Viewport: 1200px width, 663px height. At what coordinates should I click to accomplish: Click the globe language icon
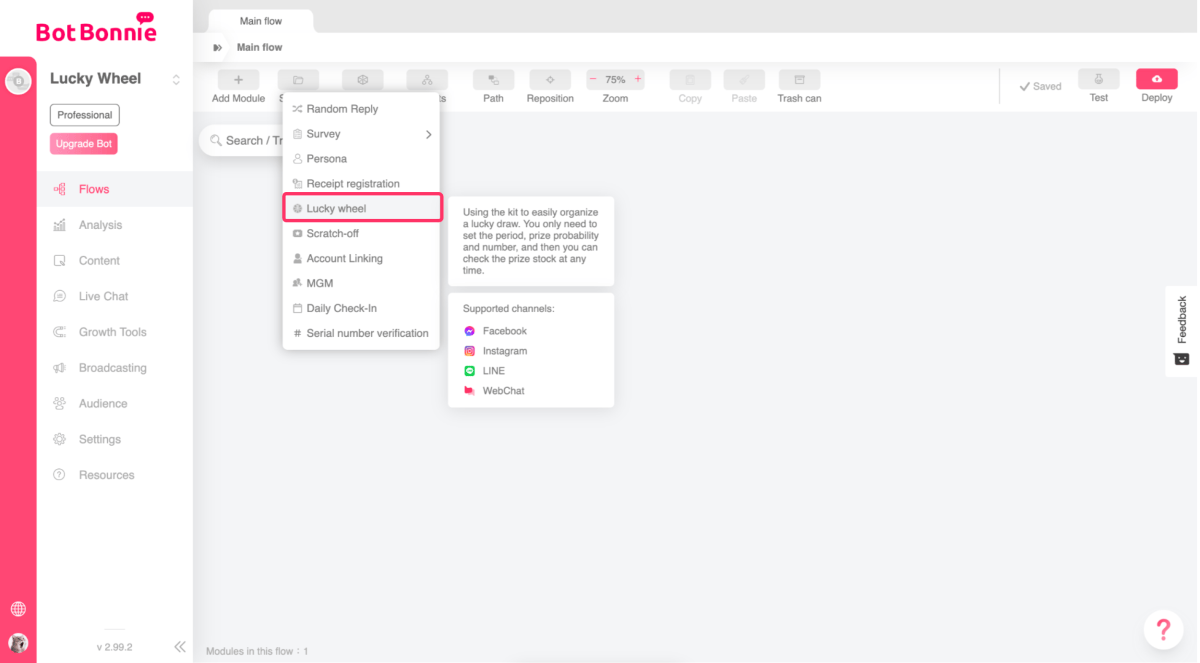click(x=18, y=609)
